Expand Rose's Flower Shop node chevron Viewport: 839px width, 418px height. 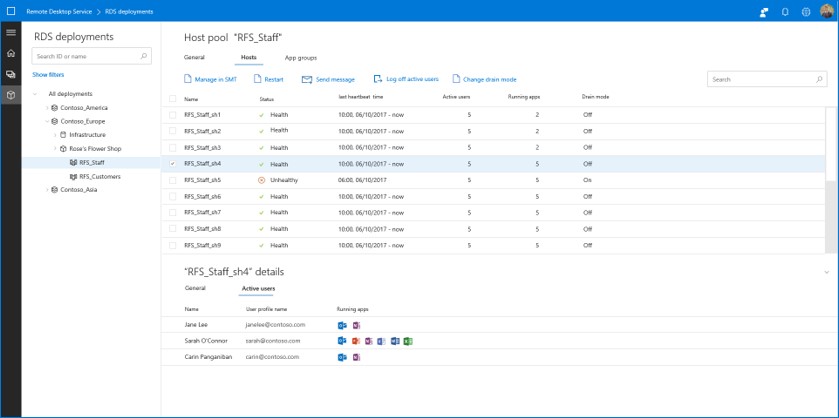click(x=55, y=149)
